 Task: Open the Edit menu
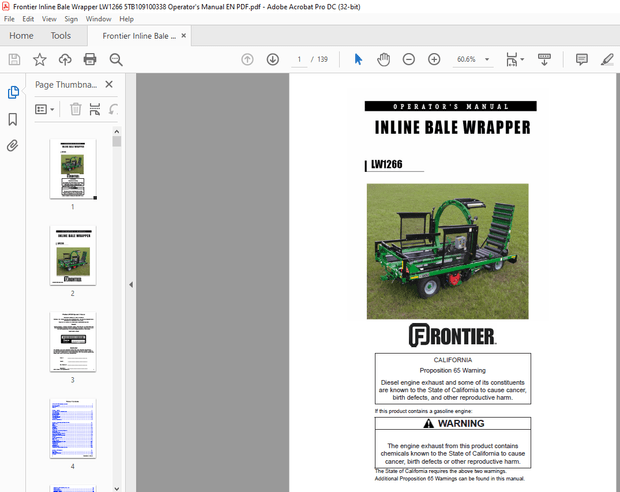[28, 19]
